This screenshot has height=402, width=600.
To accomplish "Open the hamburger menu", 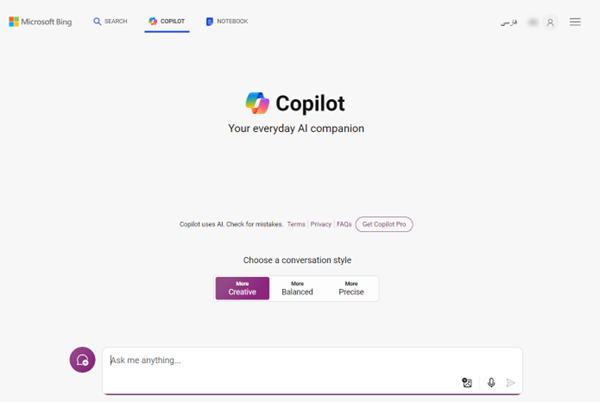I will (575, 22).
